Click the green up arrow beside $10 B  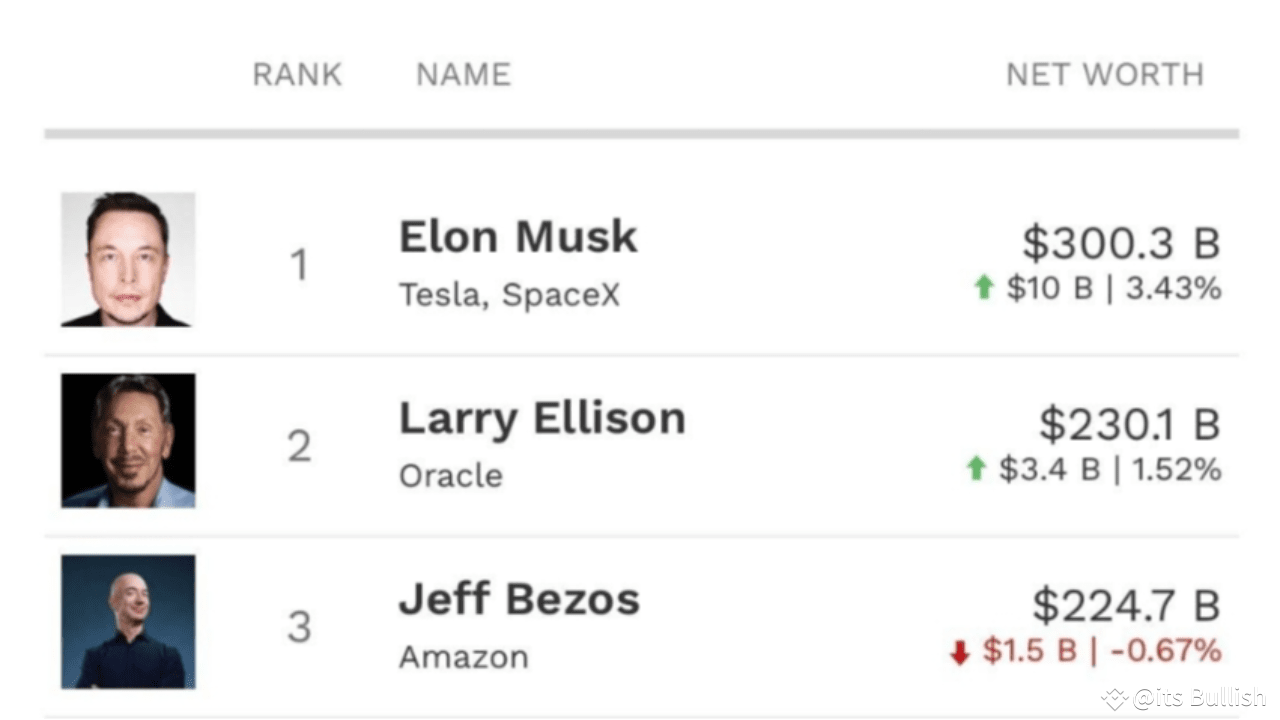click(x=984, y=288)
